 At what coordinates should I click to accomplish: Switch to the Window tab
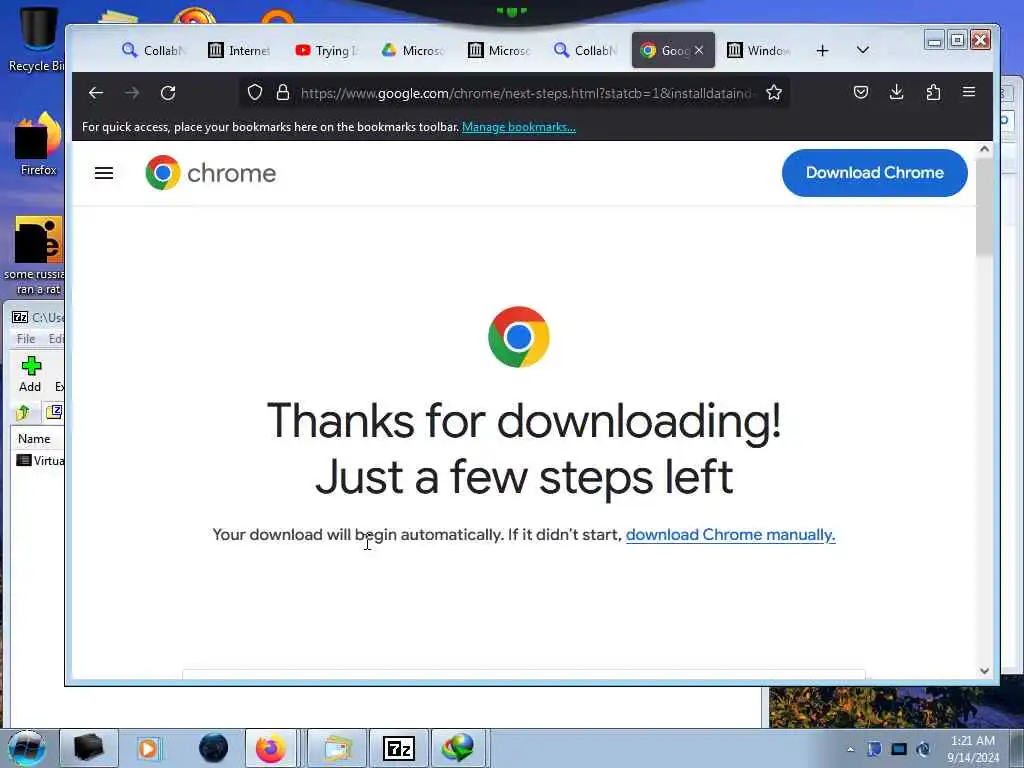coord(759,50)
